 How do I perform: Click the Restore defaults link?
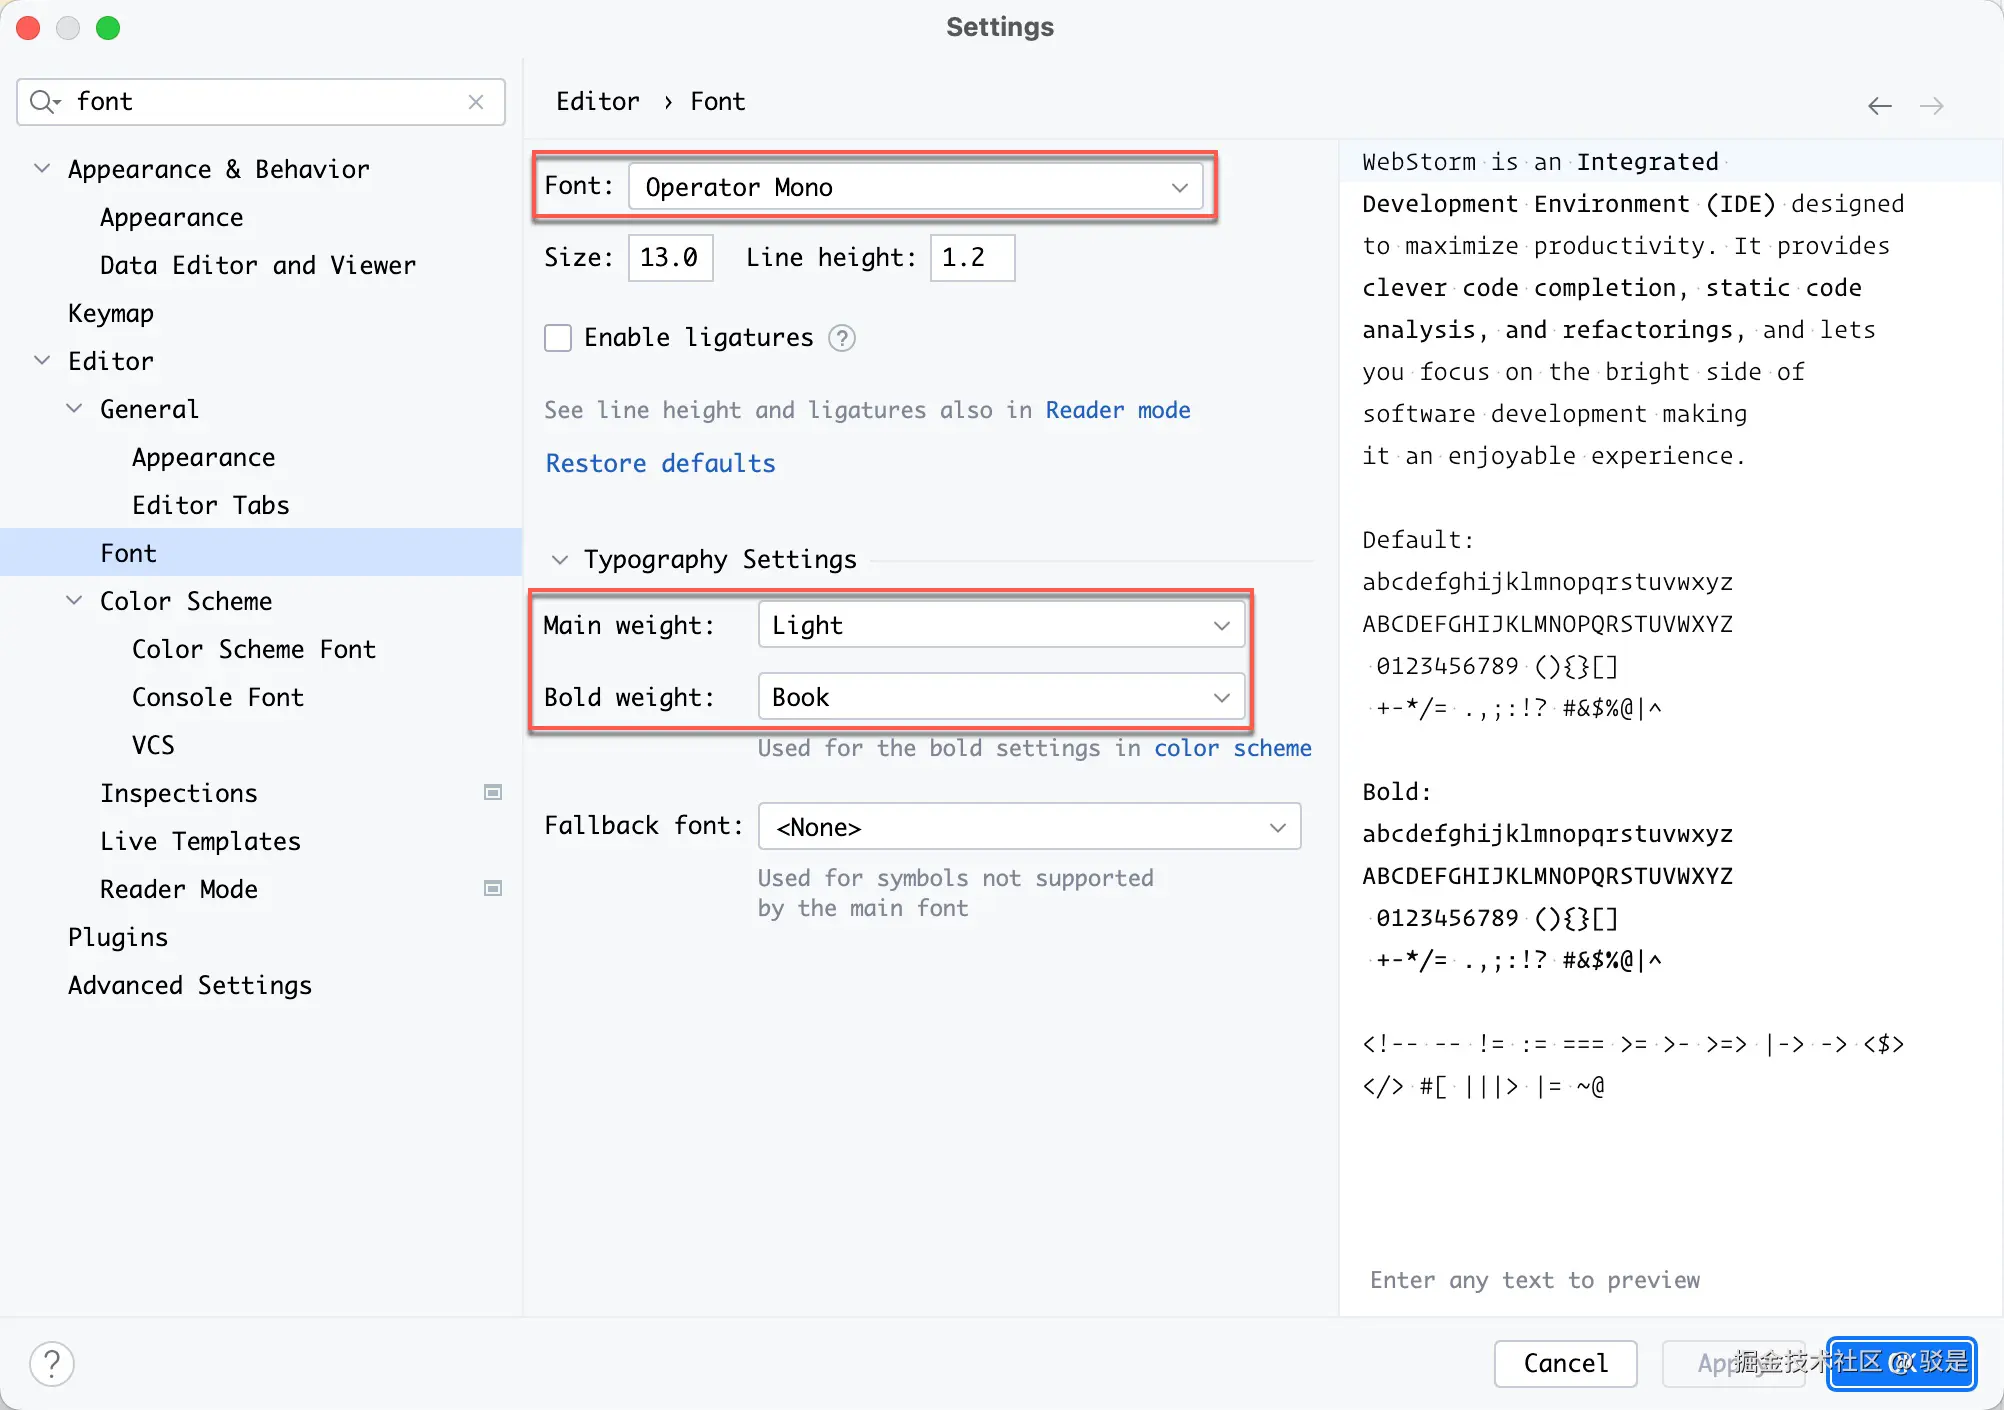click(660, 464)
